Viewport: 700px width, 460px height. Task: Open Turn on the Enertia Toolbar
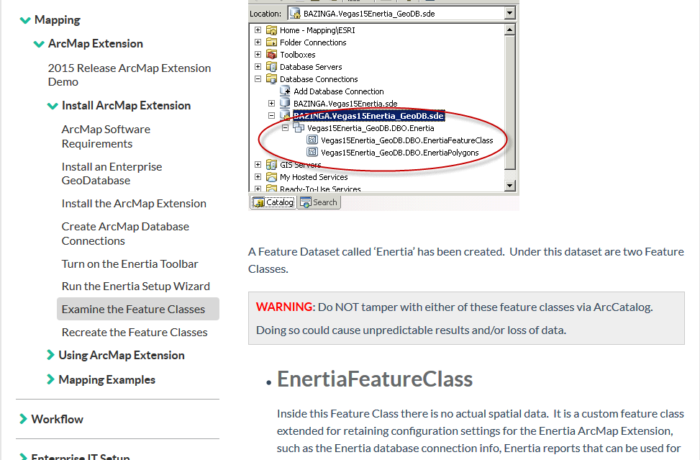129,264
